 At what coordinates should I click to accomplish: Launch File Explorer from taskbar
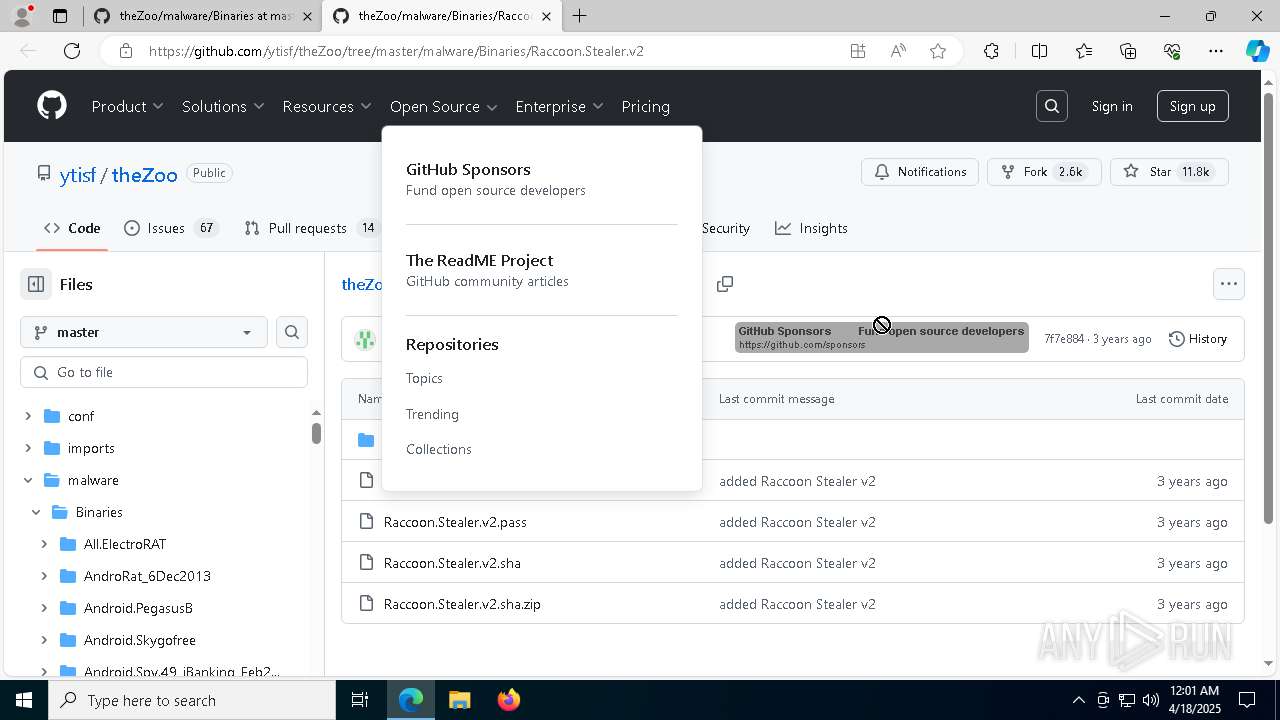459,700
